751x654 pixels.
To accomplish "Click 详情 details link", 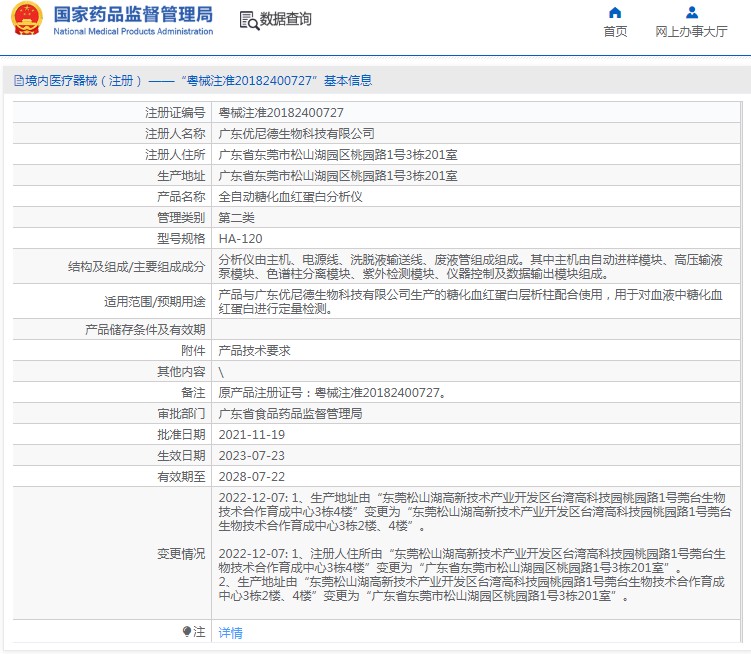I will (x=230, y=633).
